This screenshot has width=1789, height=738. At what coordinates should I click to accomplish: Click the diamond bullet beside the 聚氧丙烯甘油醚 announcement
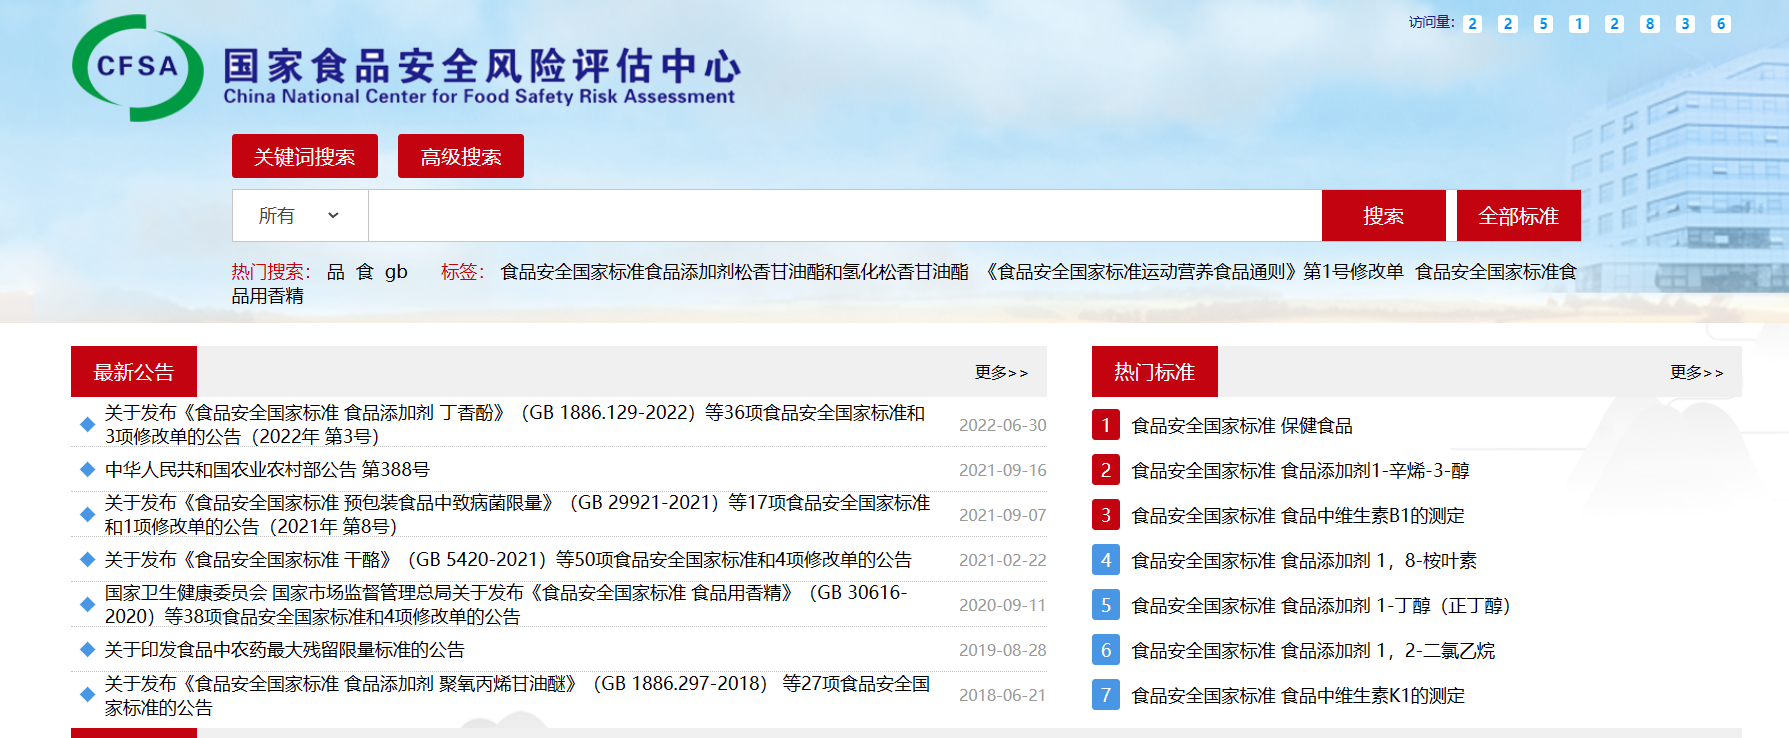pos(88,695)
